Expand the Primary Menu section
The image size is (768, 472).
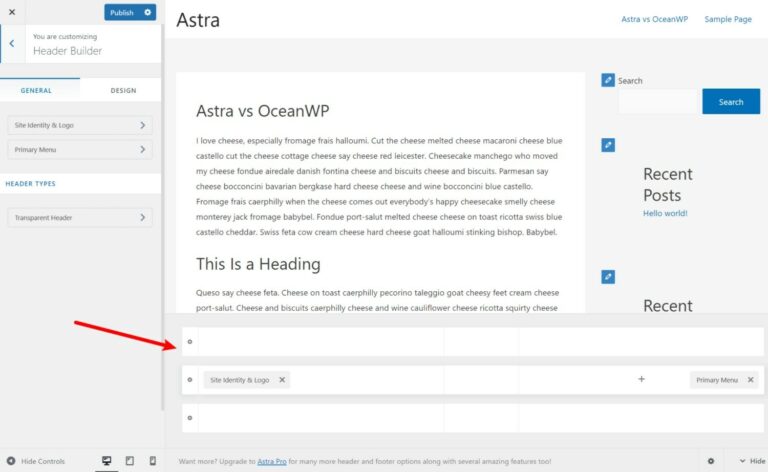80,150
